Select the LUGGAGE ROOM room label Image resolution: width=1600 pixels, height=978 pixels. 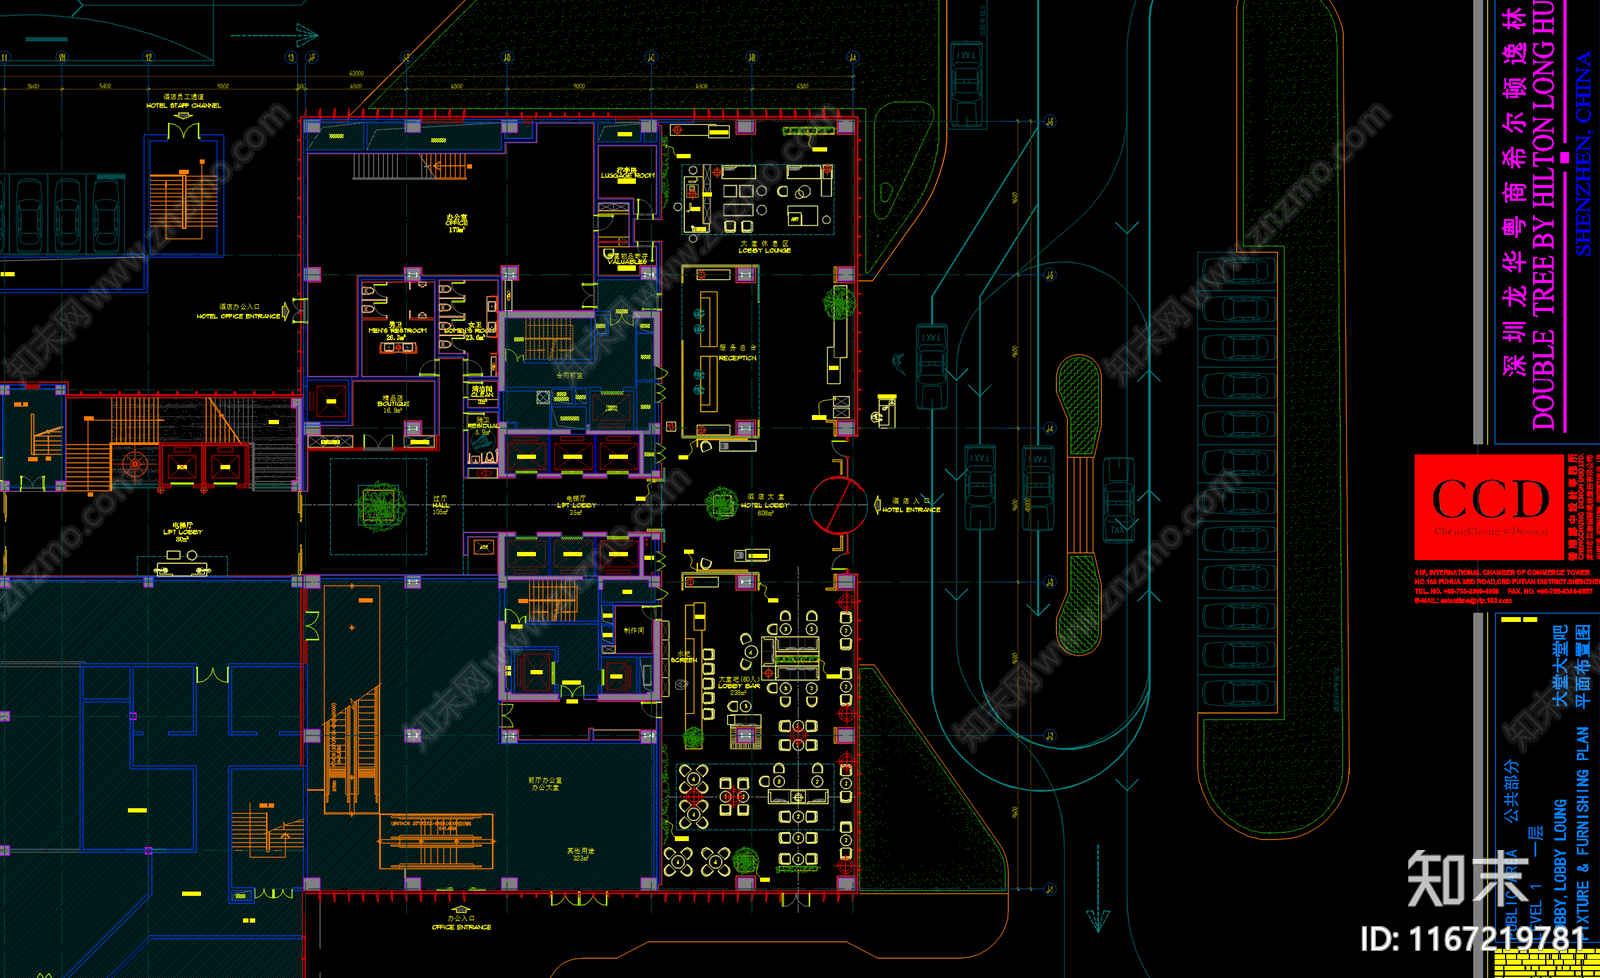[x=627, y=175]
